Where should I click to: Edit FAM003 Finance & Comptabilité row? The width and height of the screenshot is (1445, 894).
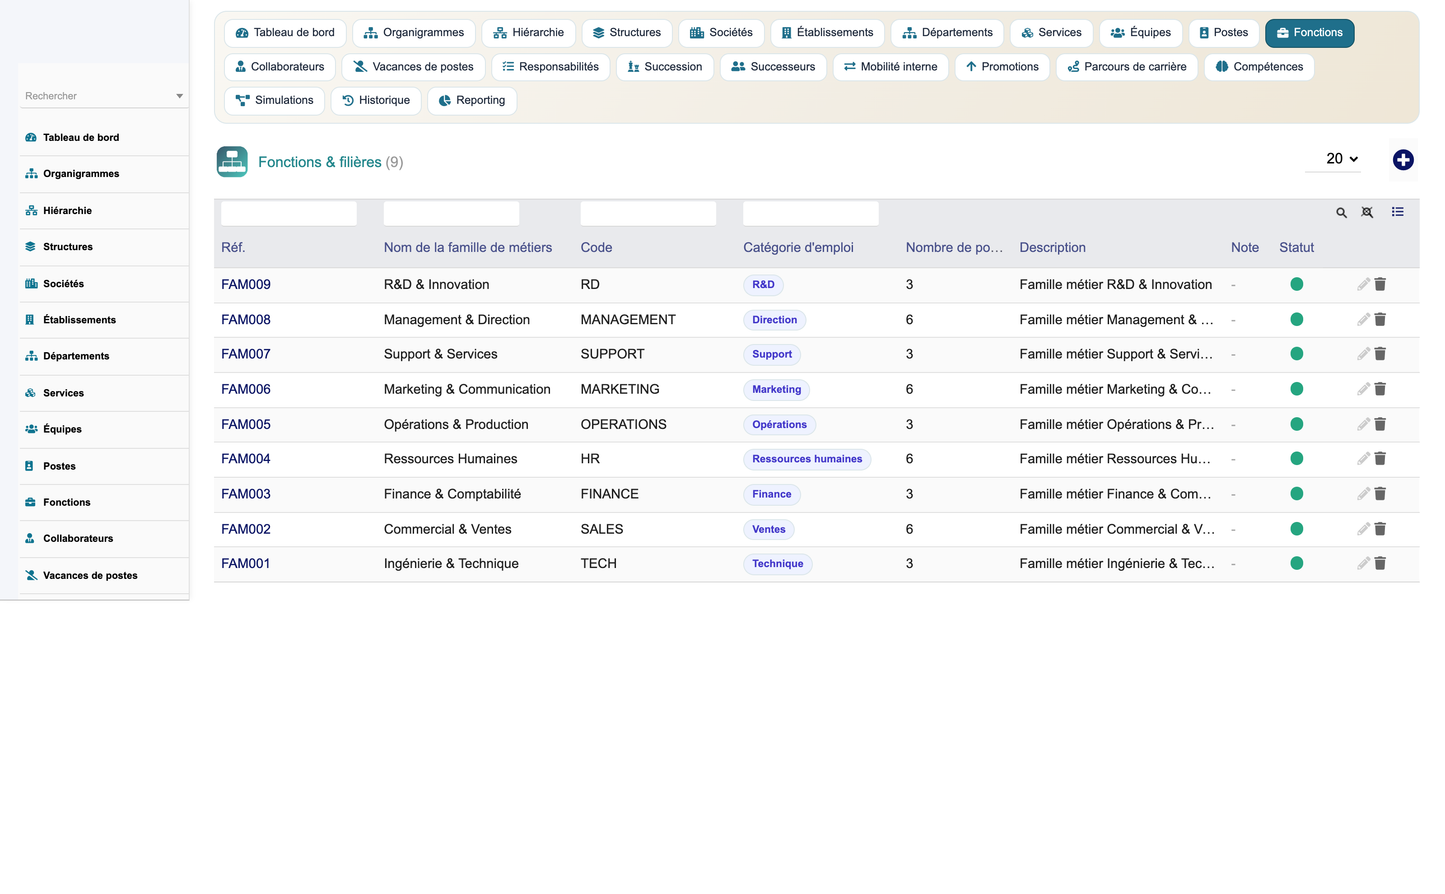coord(1363,494)
